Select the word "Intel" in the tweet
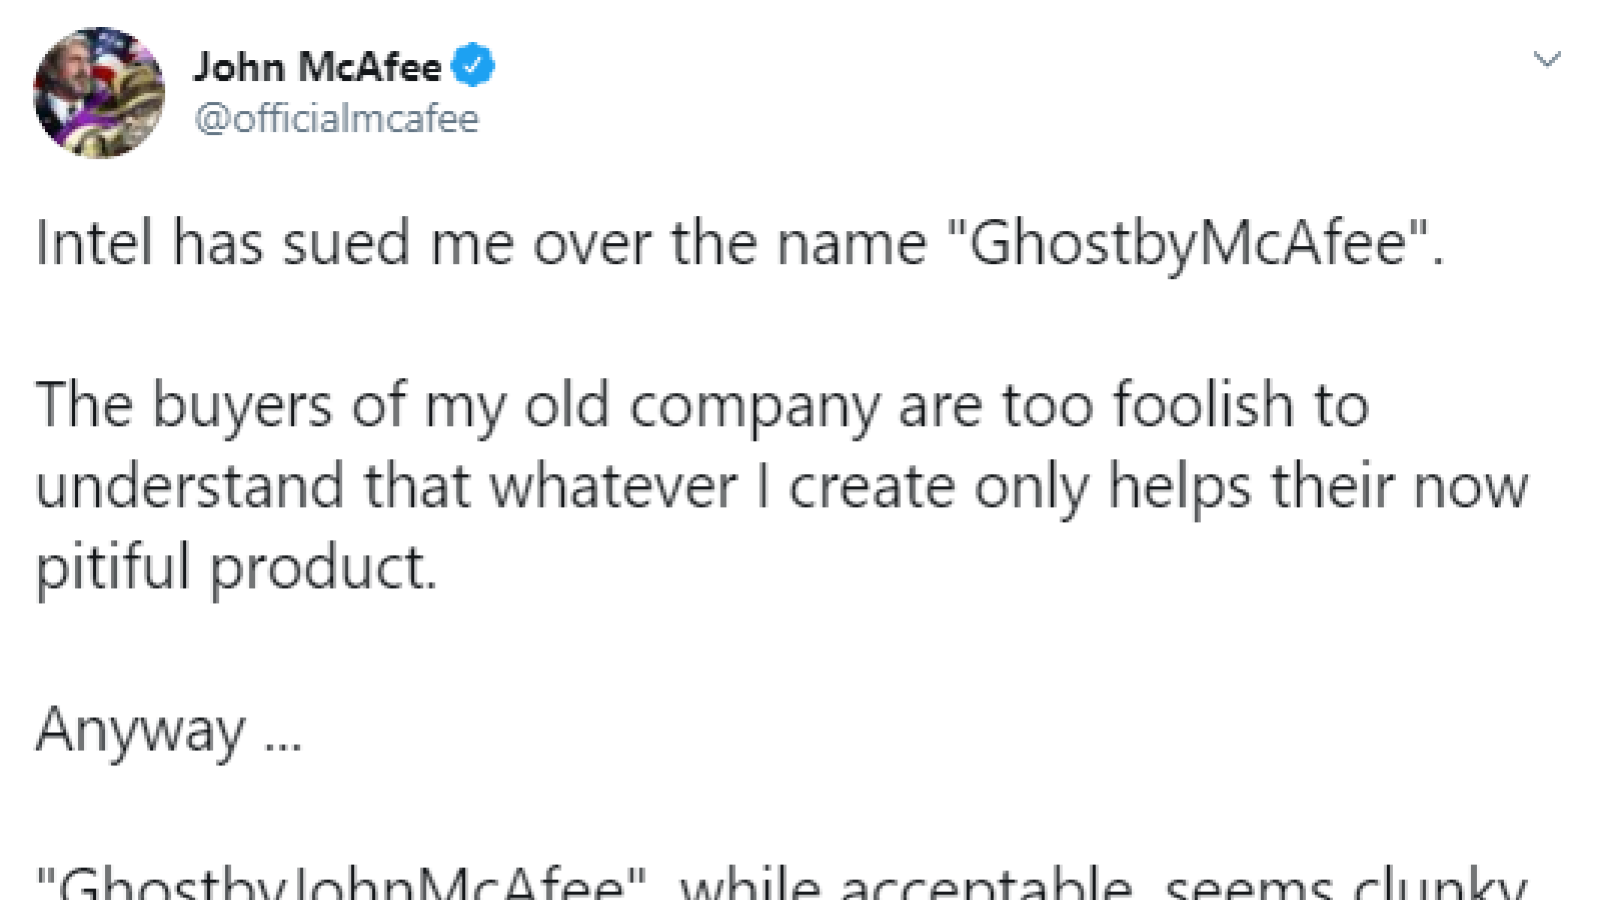This screenshot has width=1600, height=900. (95, 243)
